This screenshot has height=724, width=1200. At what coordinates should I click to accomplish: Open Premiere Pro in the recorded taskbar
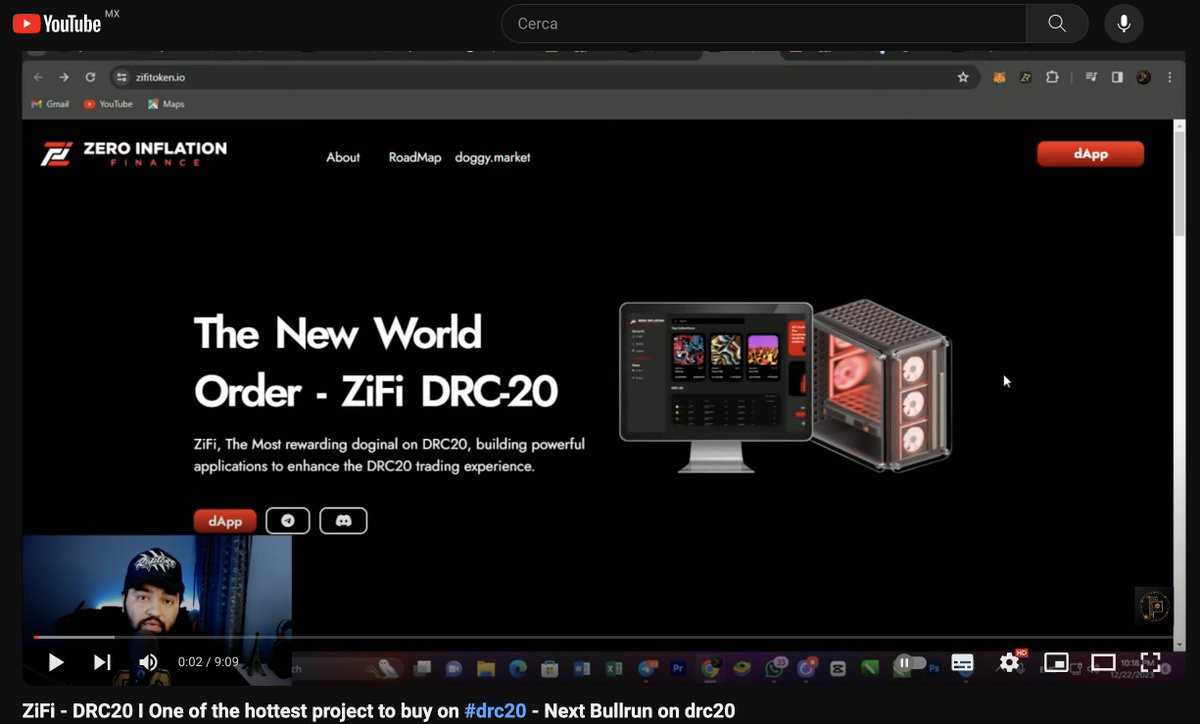[678, 667]
